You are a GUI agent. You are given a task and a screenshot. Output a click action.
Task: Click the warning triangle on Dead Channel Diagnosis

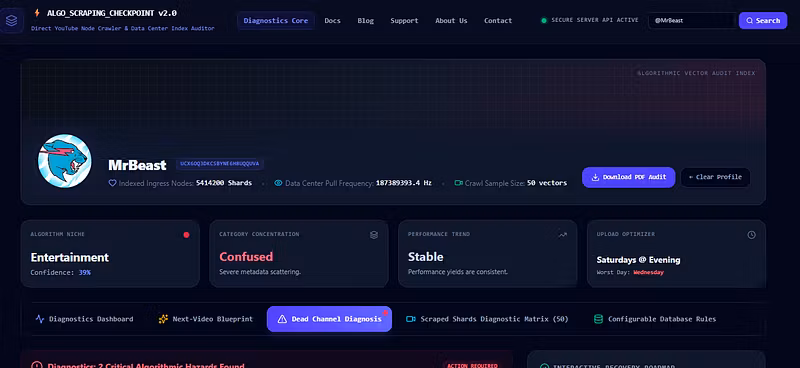click(x=282, y=319)
